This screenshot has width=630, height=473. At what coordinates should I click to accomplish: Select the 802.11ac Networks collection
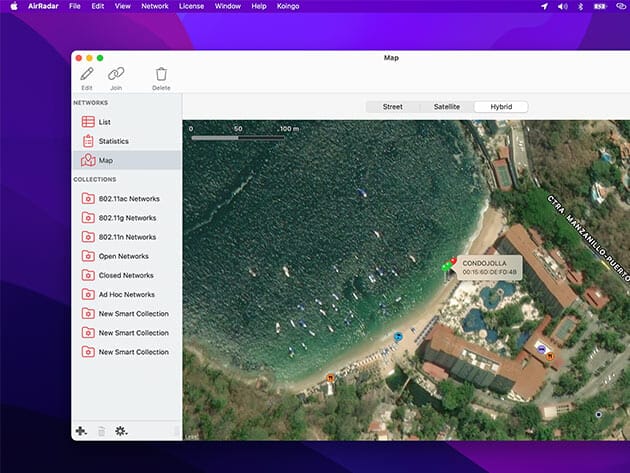tap(128, 199)
